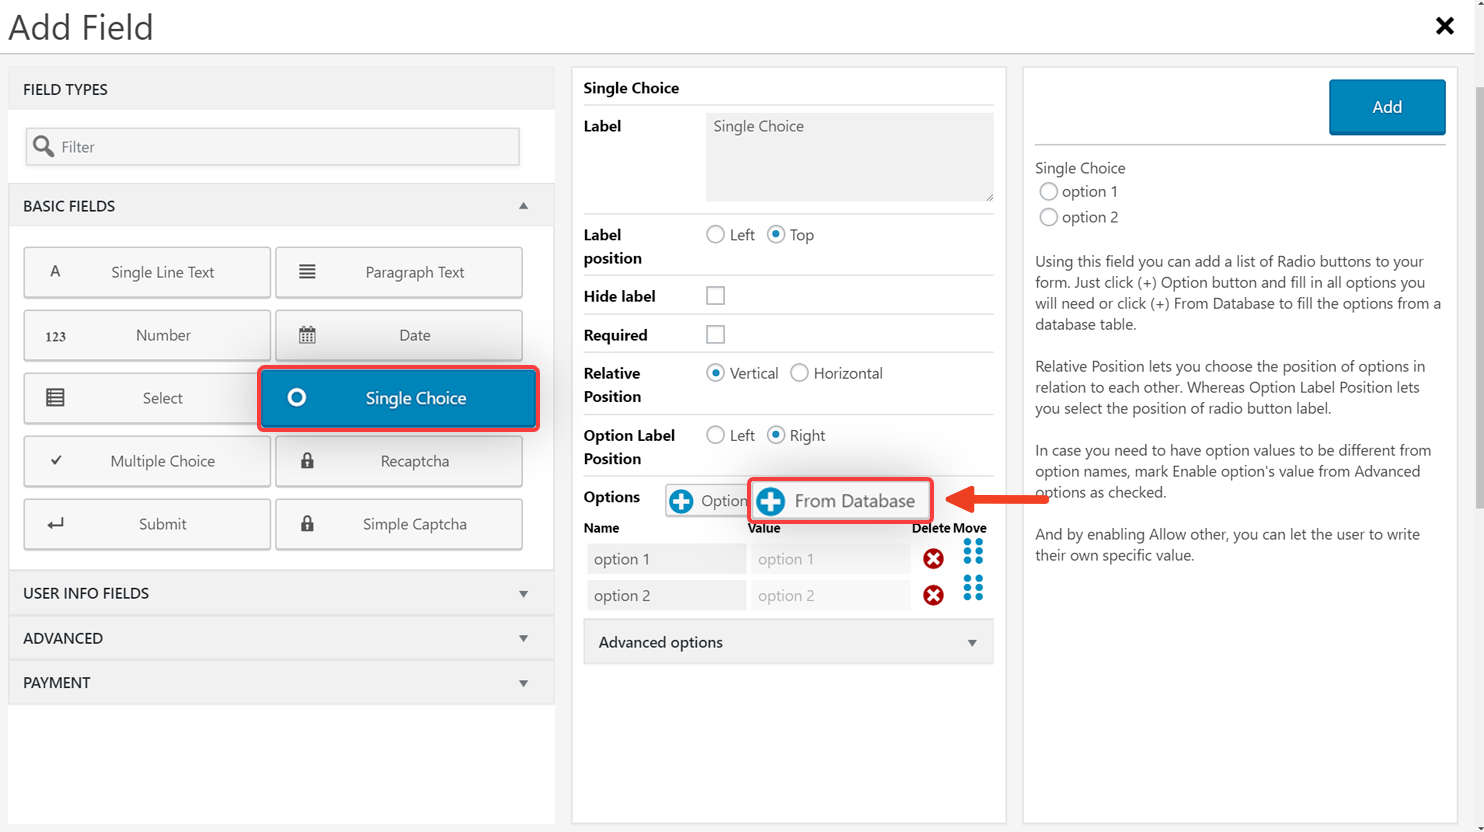The height and width of the screenshot is (832, 1484).
Task: Expand the User Info Fields section
Action: [x=281, y=593]
